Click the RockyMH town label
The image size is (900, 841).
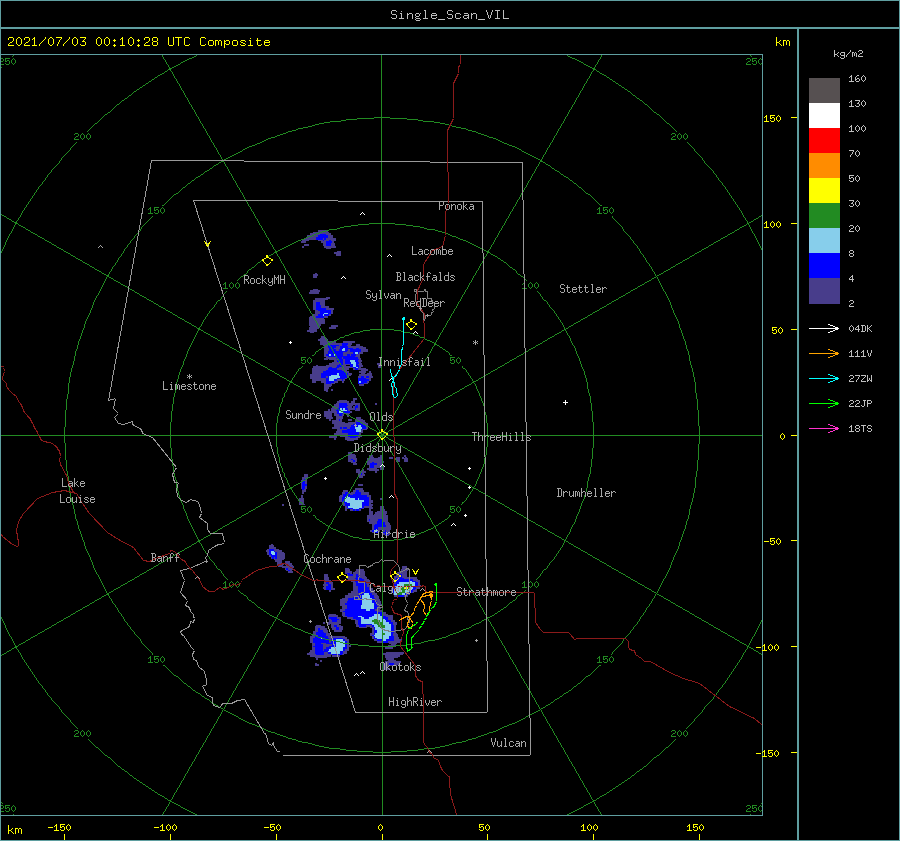click(x=264, y=280)
